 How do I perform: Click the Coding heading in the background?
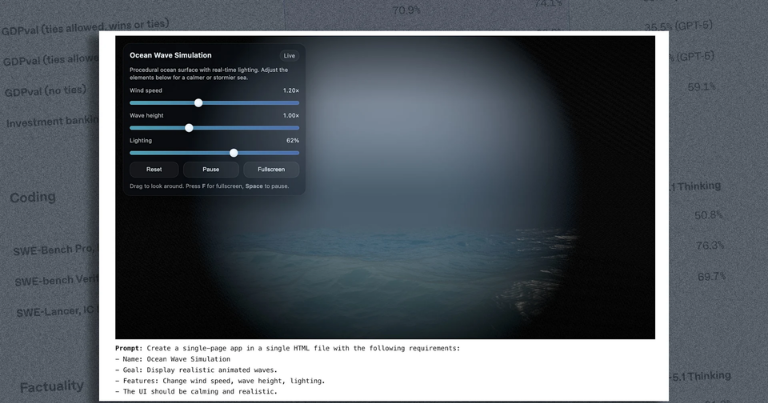33,198
